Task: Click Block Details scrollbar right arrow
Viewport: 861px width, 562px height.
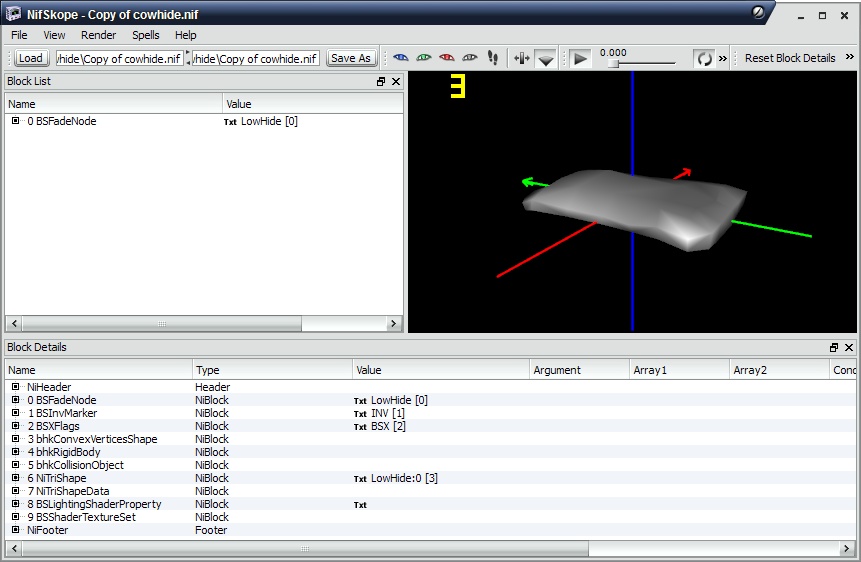Action: [x=846, y=548]
